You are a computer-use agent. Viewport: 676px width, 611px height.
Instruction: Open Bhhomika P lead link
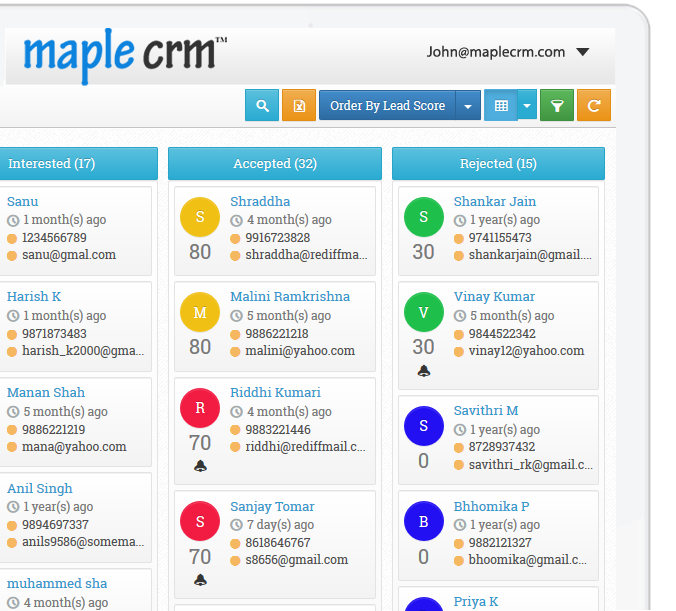[x=491, y=506]
